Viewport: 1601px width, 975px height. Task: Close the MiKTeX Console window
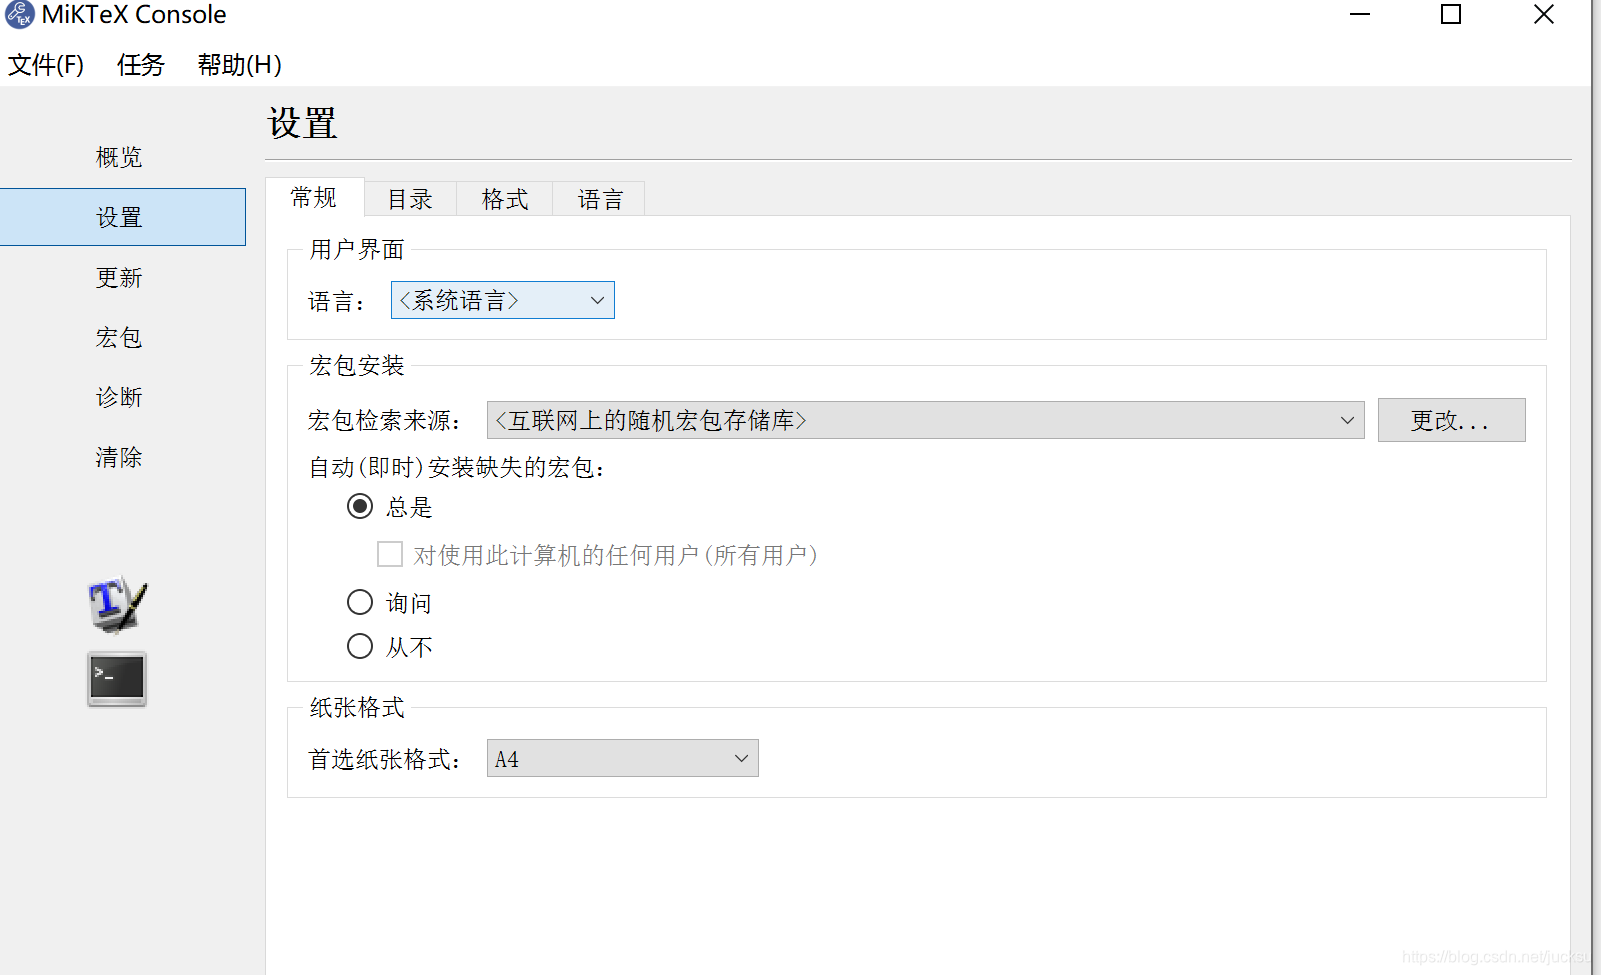(1544, 14)
